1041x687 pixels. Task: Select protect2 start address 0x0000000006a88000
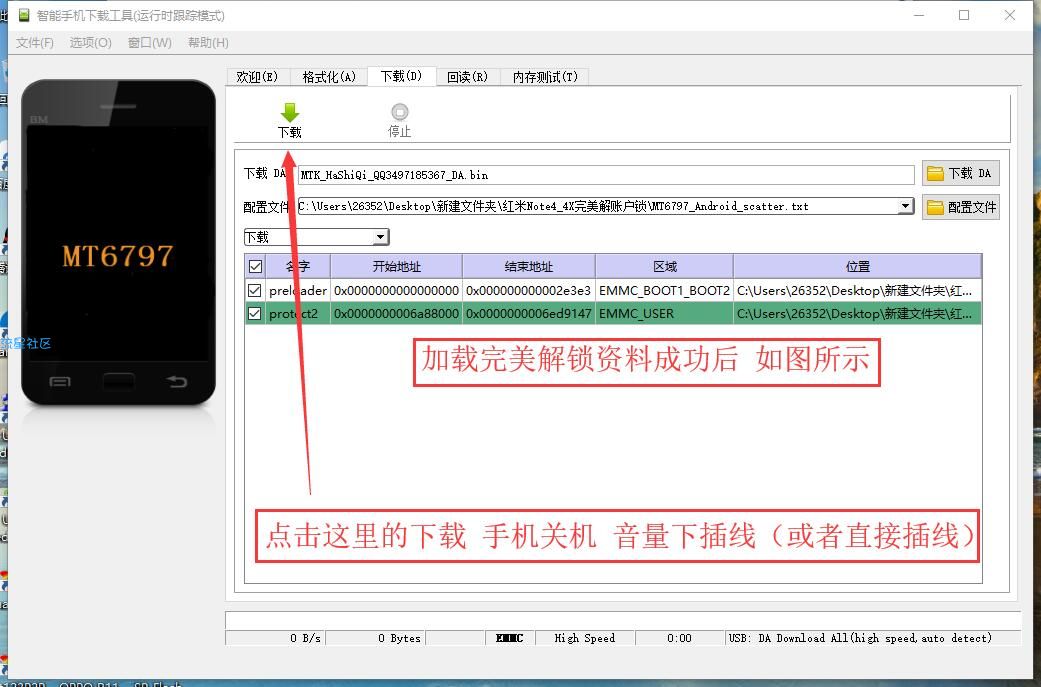point(396,313)
